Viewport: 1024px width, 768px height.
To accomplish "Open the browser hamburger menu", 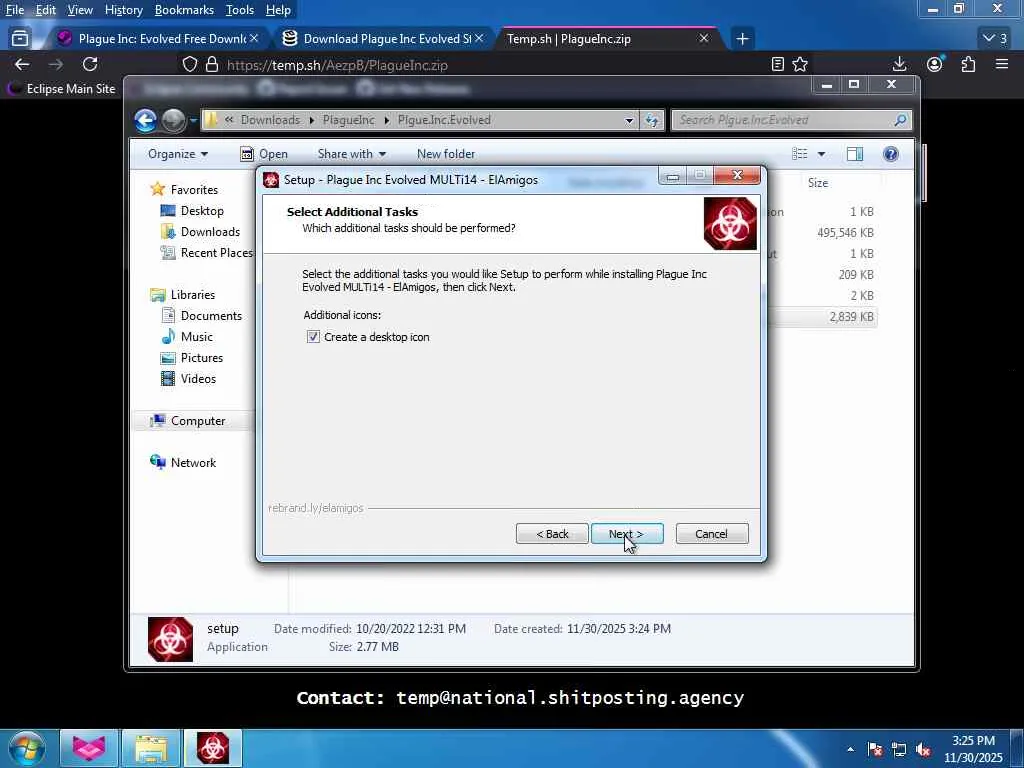I will tap(1002, 64).
